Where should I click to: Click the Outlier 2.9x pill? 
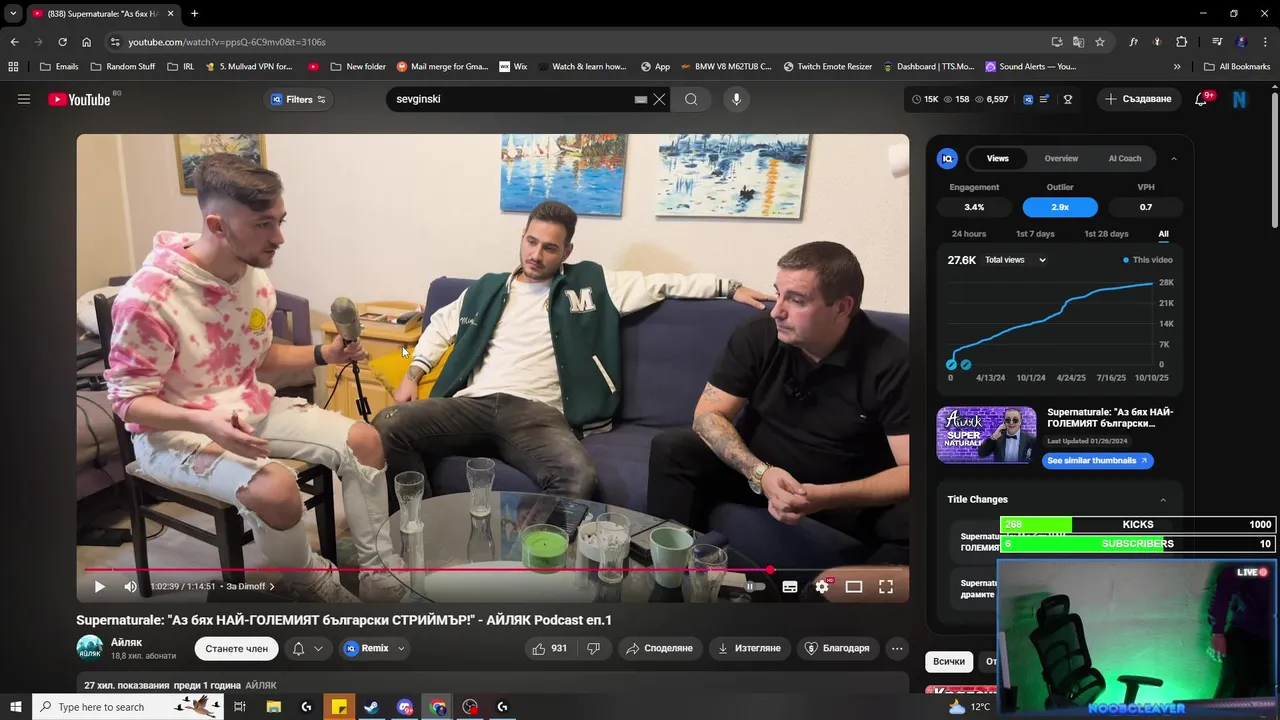click(1060, 207)
